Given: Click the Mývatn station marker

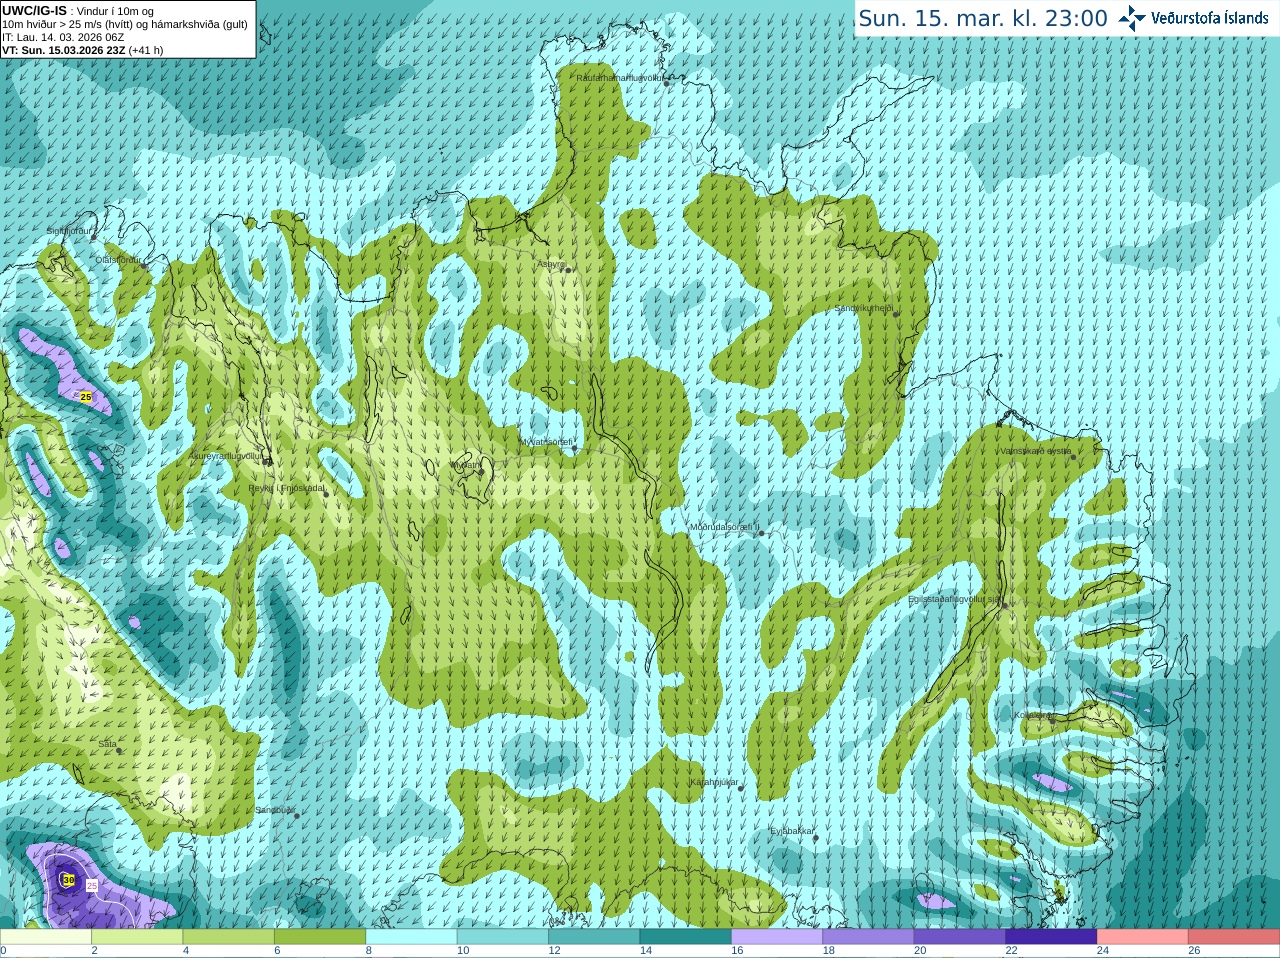Looking at the screenshot, I should click(481, 472).
